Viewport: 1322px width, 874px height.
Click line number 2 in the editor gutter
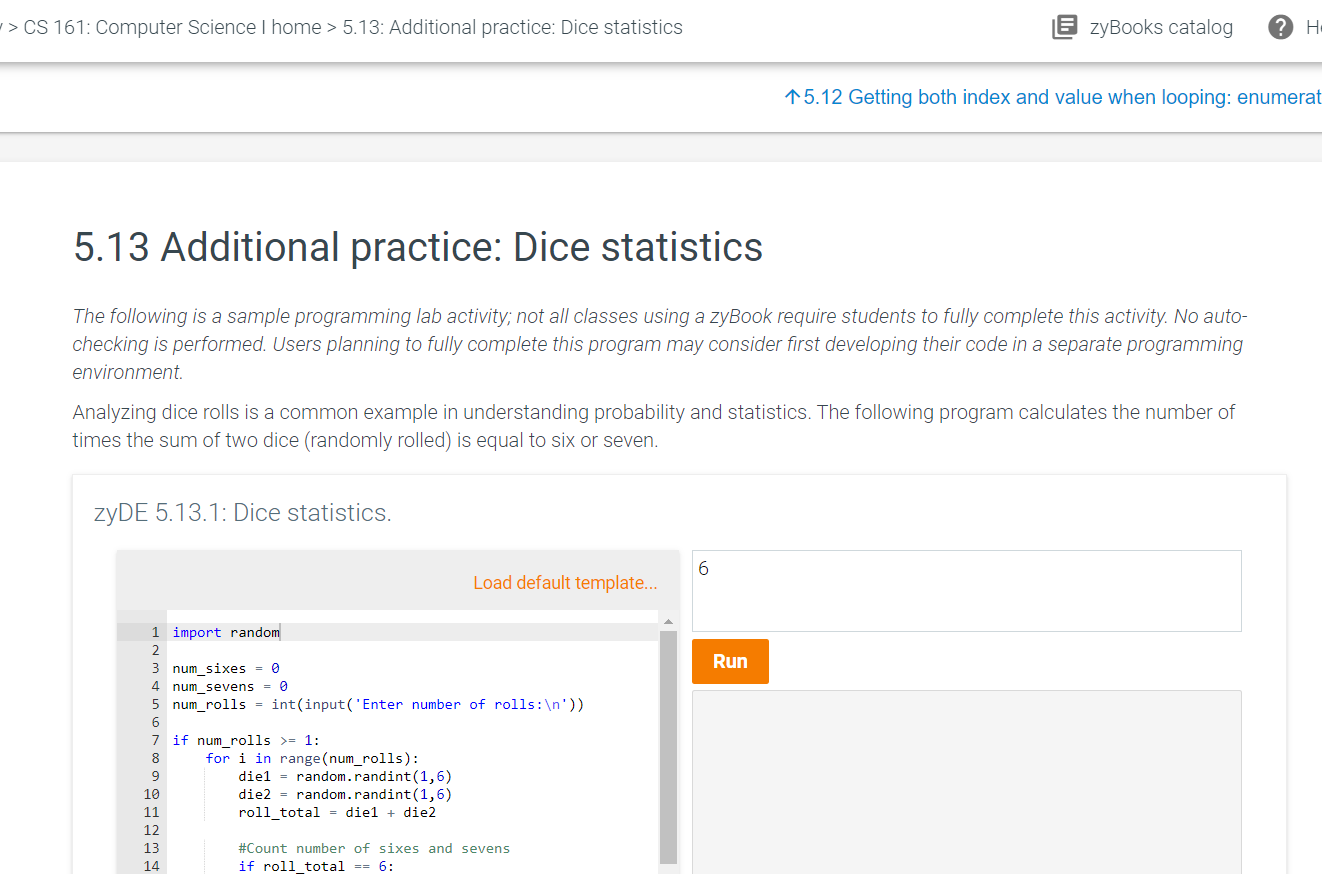[x=155, y=650]
